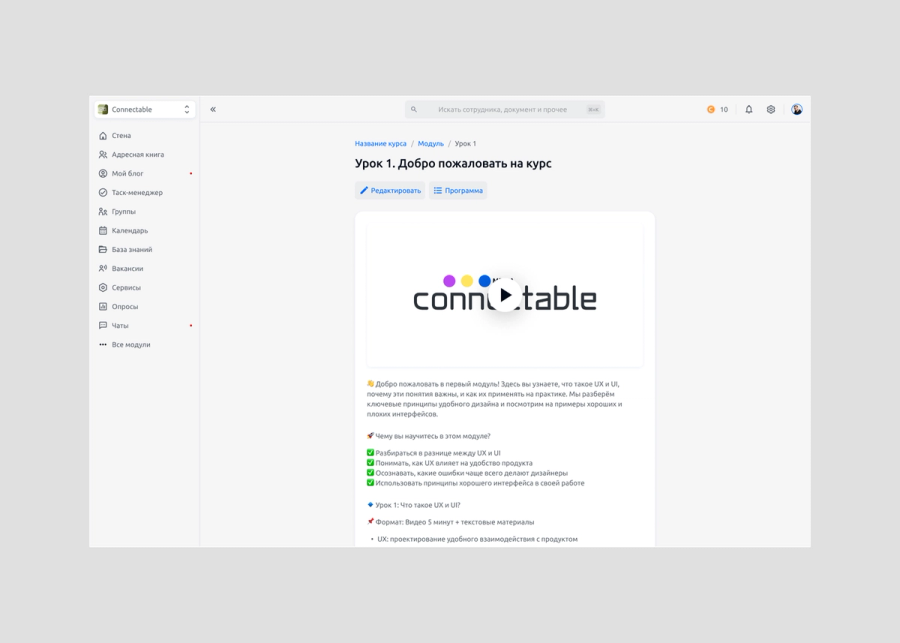Open the Connectable workspace switcher dropdown
This screenshot has width=900, height=643.
(145, 109)
